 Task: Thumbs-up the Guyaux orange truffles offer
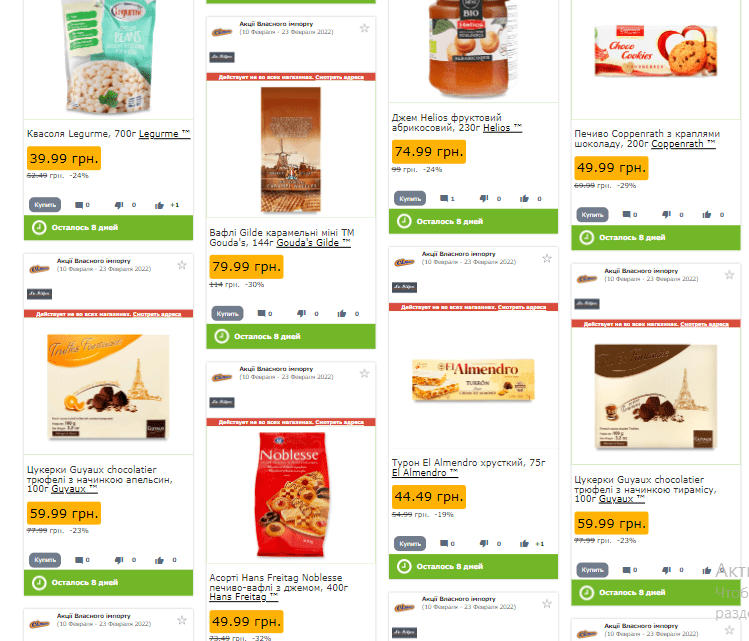tap(159, 560)
